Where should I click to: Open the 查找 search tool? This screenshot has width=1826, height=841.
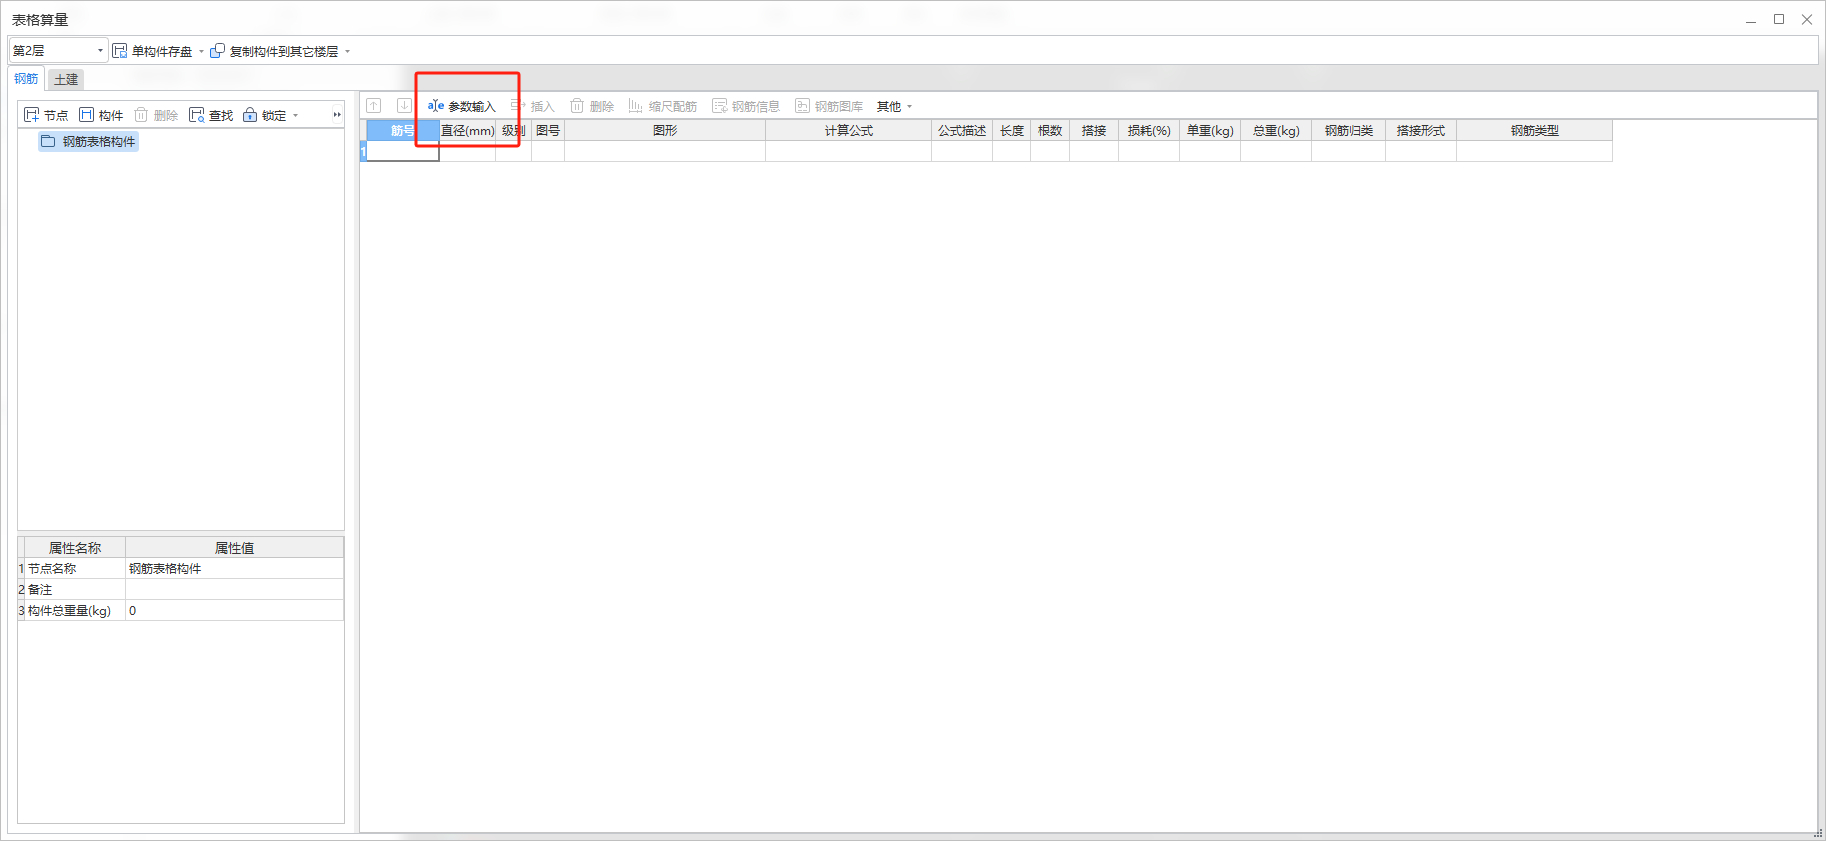211,115
